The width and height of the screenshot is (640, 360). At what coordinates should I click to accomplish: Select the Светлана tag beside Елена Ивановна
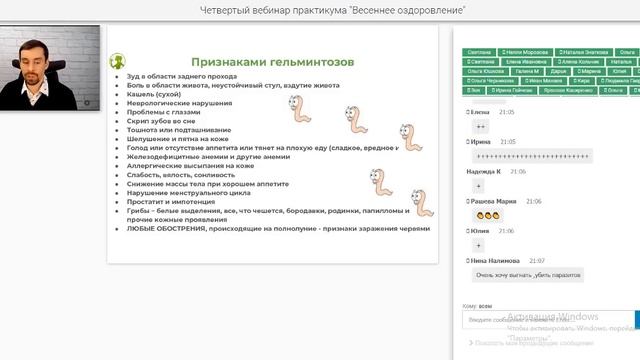tap(480, 62)
